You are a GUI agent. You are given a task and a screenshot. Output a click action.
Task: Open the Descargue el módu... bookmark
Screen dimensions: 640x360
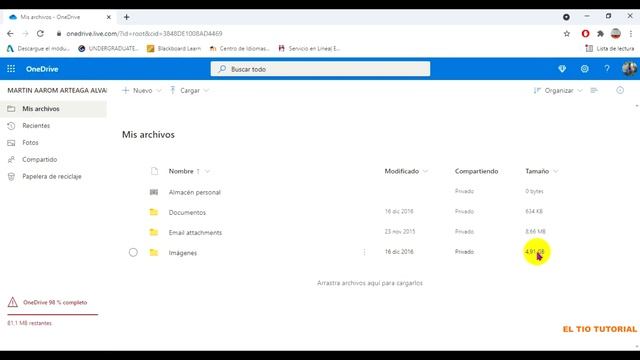tap(38, 48)
